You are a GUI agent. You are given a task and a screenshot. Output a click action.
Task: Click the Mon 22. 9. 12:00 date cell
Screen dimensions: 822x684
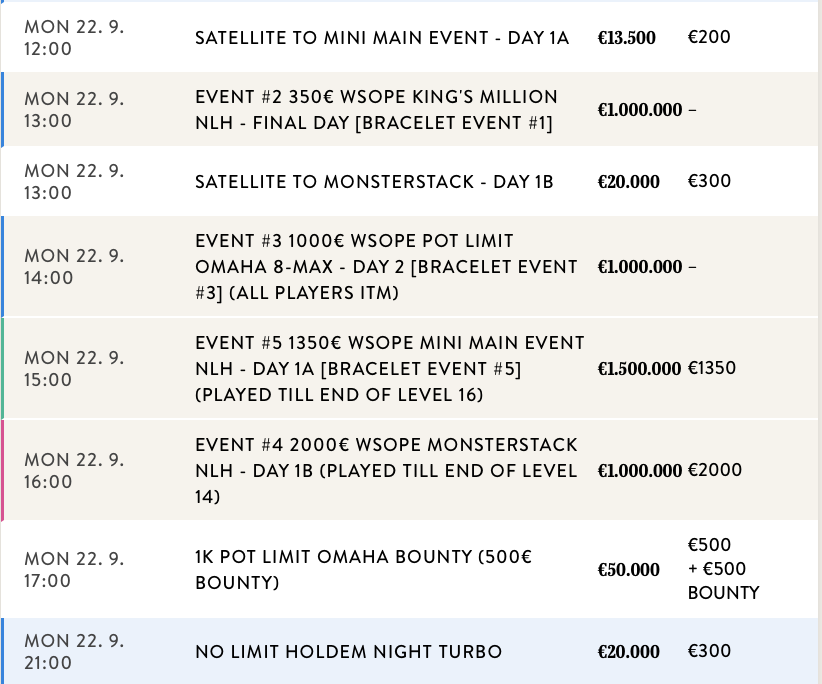[74, 38]
